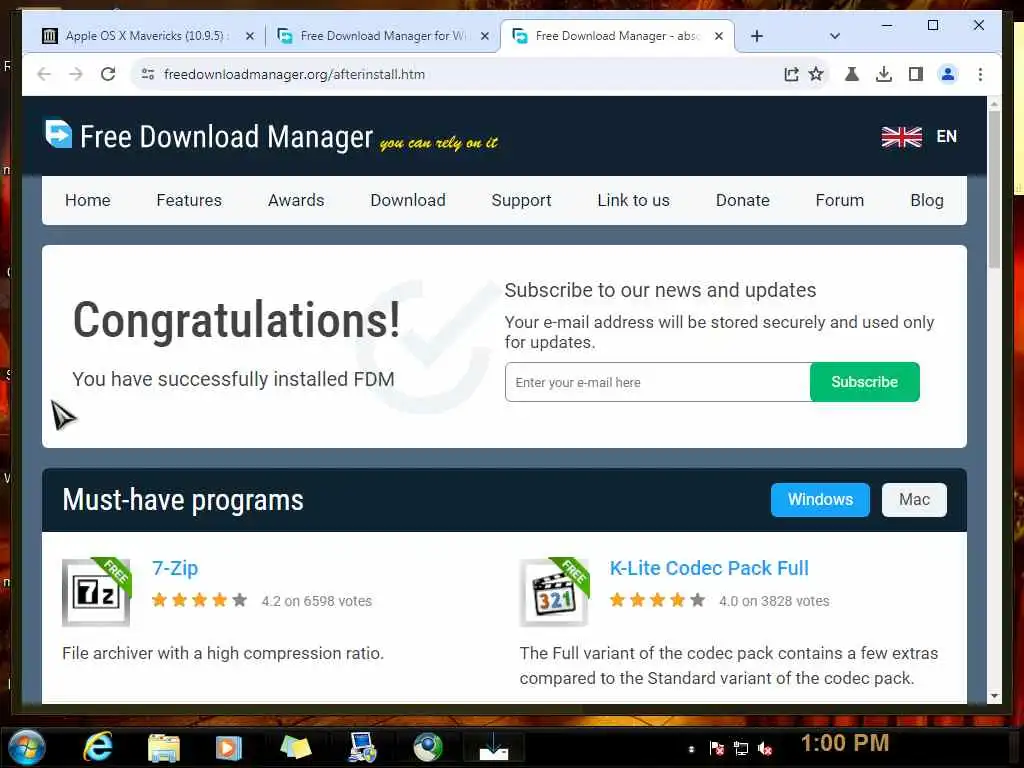Viewport: 1024px width, 768px height.
Task: Open the Chrome downloads icon
Action: coord(884,74)
